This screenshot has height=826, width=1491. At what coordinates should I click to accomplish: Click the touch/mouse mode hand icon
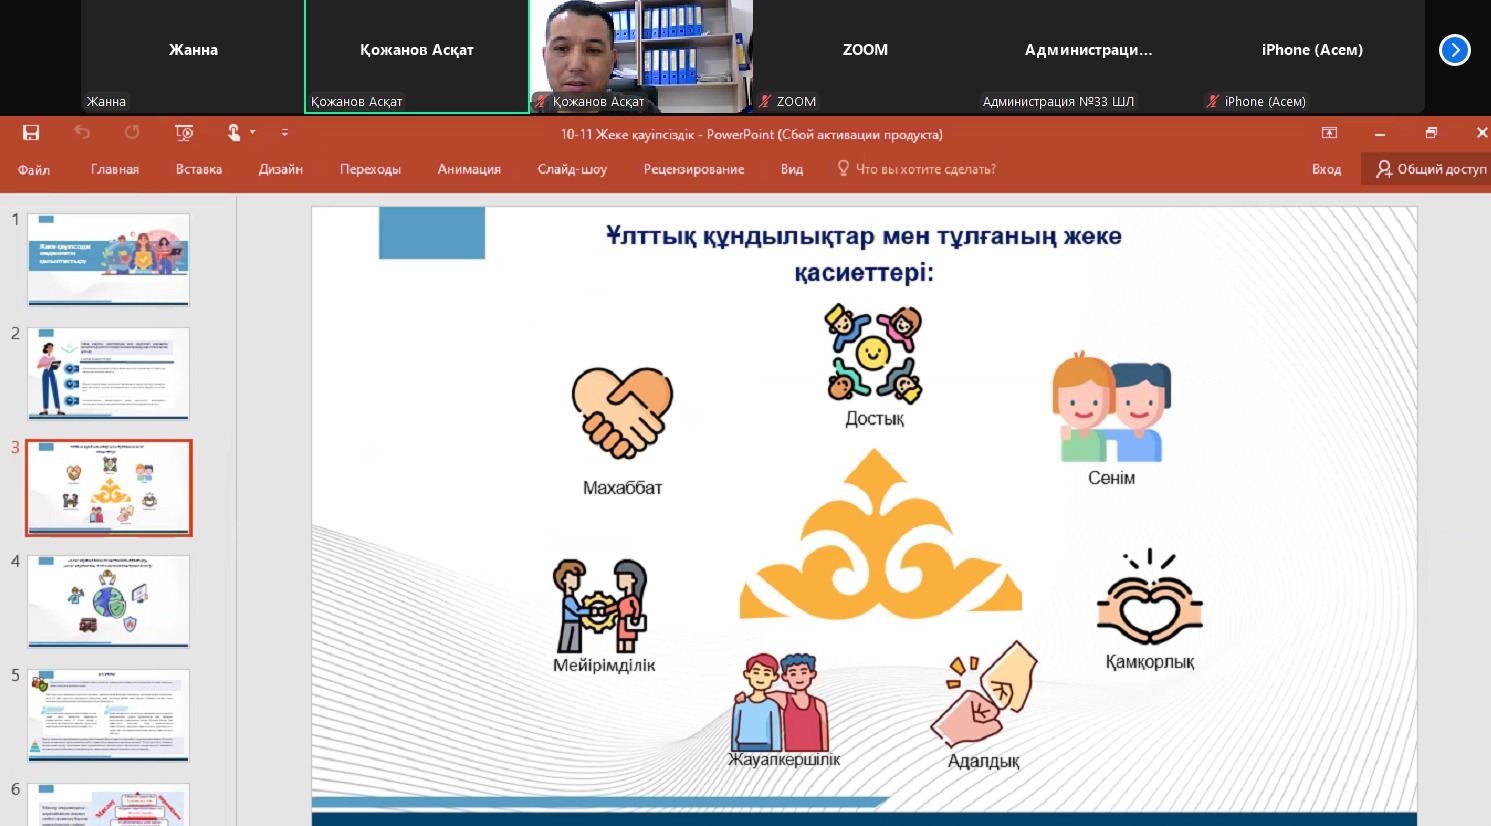233,133
